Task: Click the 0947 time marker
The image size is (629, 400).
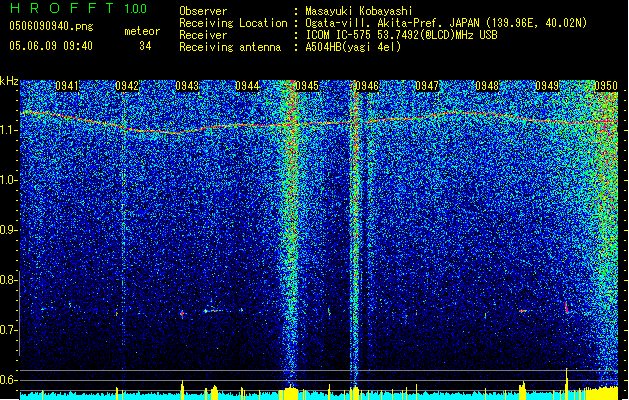Action: tap(427, 86)
